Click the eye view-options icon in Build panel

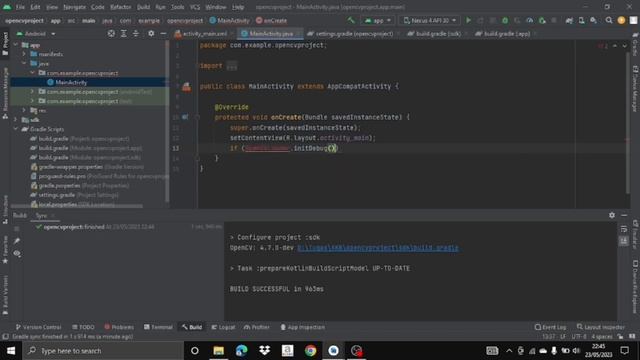pyautogui.click(x=17, y=253)
